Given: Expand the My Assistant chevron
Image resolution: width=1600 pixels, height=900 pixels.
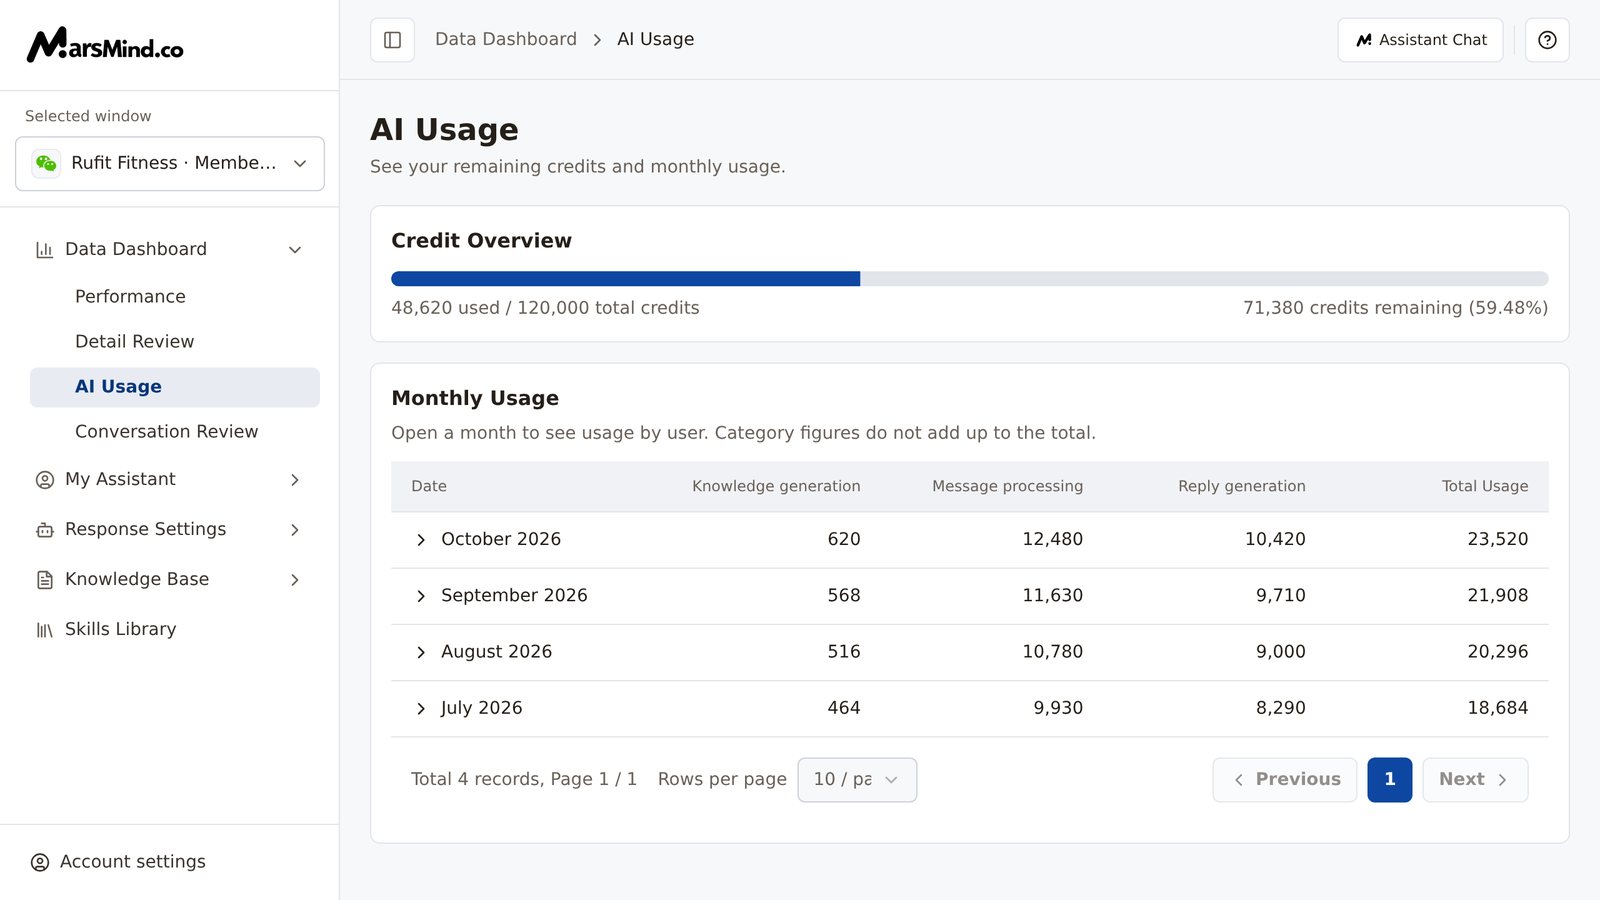Looking at the screenshot, I should 295,480.
